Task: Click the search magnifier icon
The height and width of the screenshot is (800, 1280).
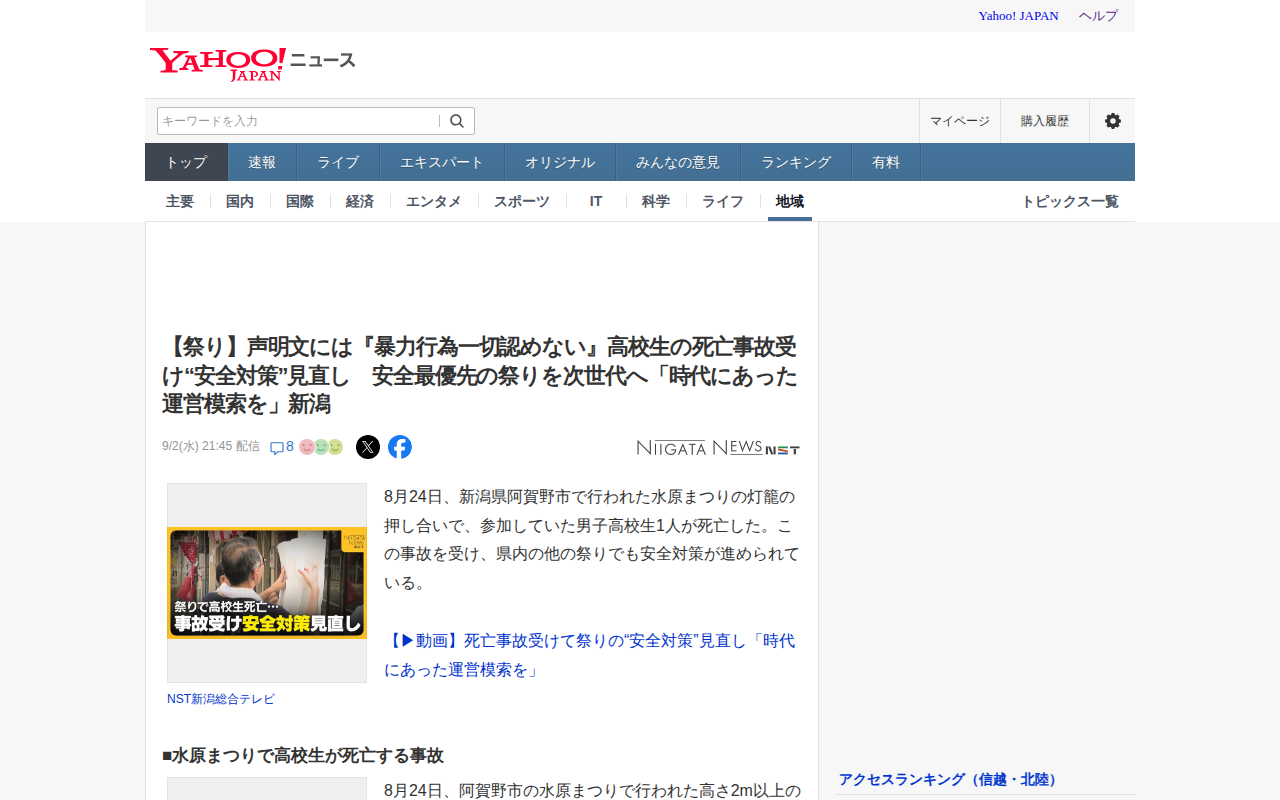Action: 457,121
